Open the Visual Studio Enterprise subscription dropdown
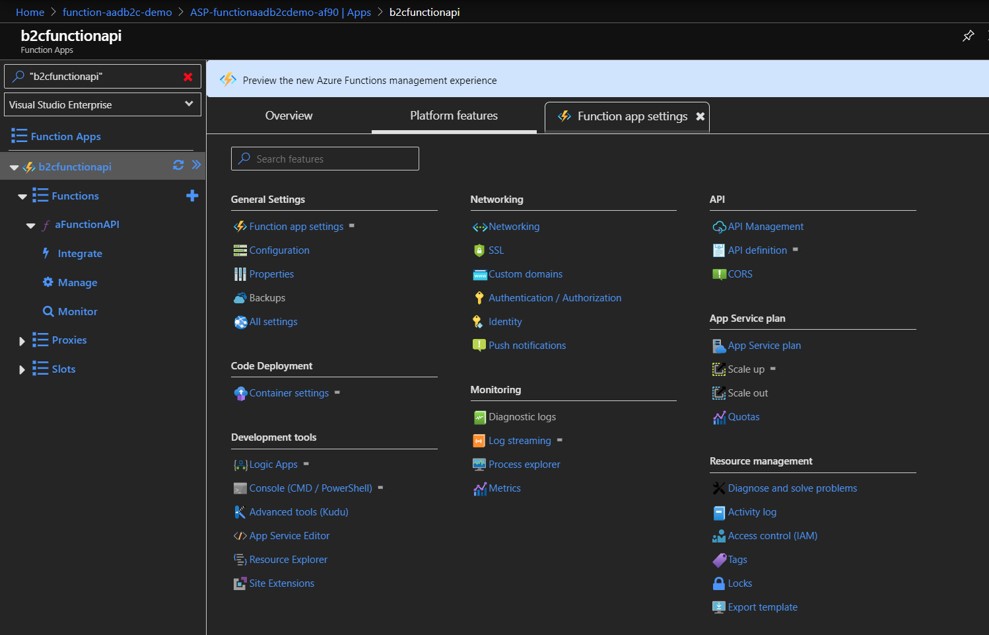The height and width of the screenshot is (635, 989). pyautogui.click(x=103, y=105)
